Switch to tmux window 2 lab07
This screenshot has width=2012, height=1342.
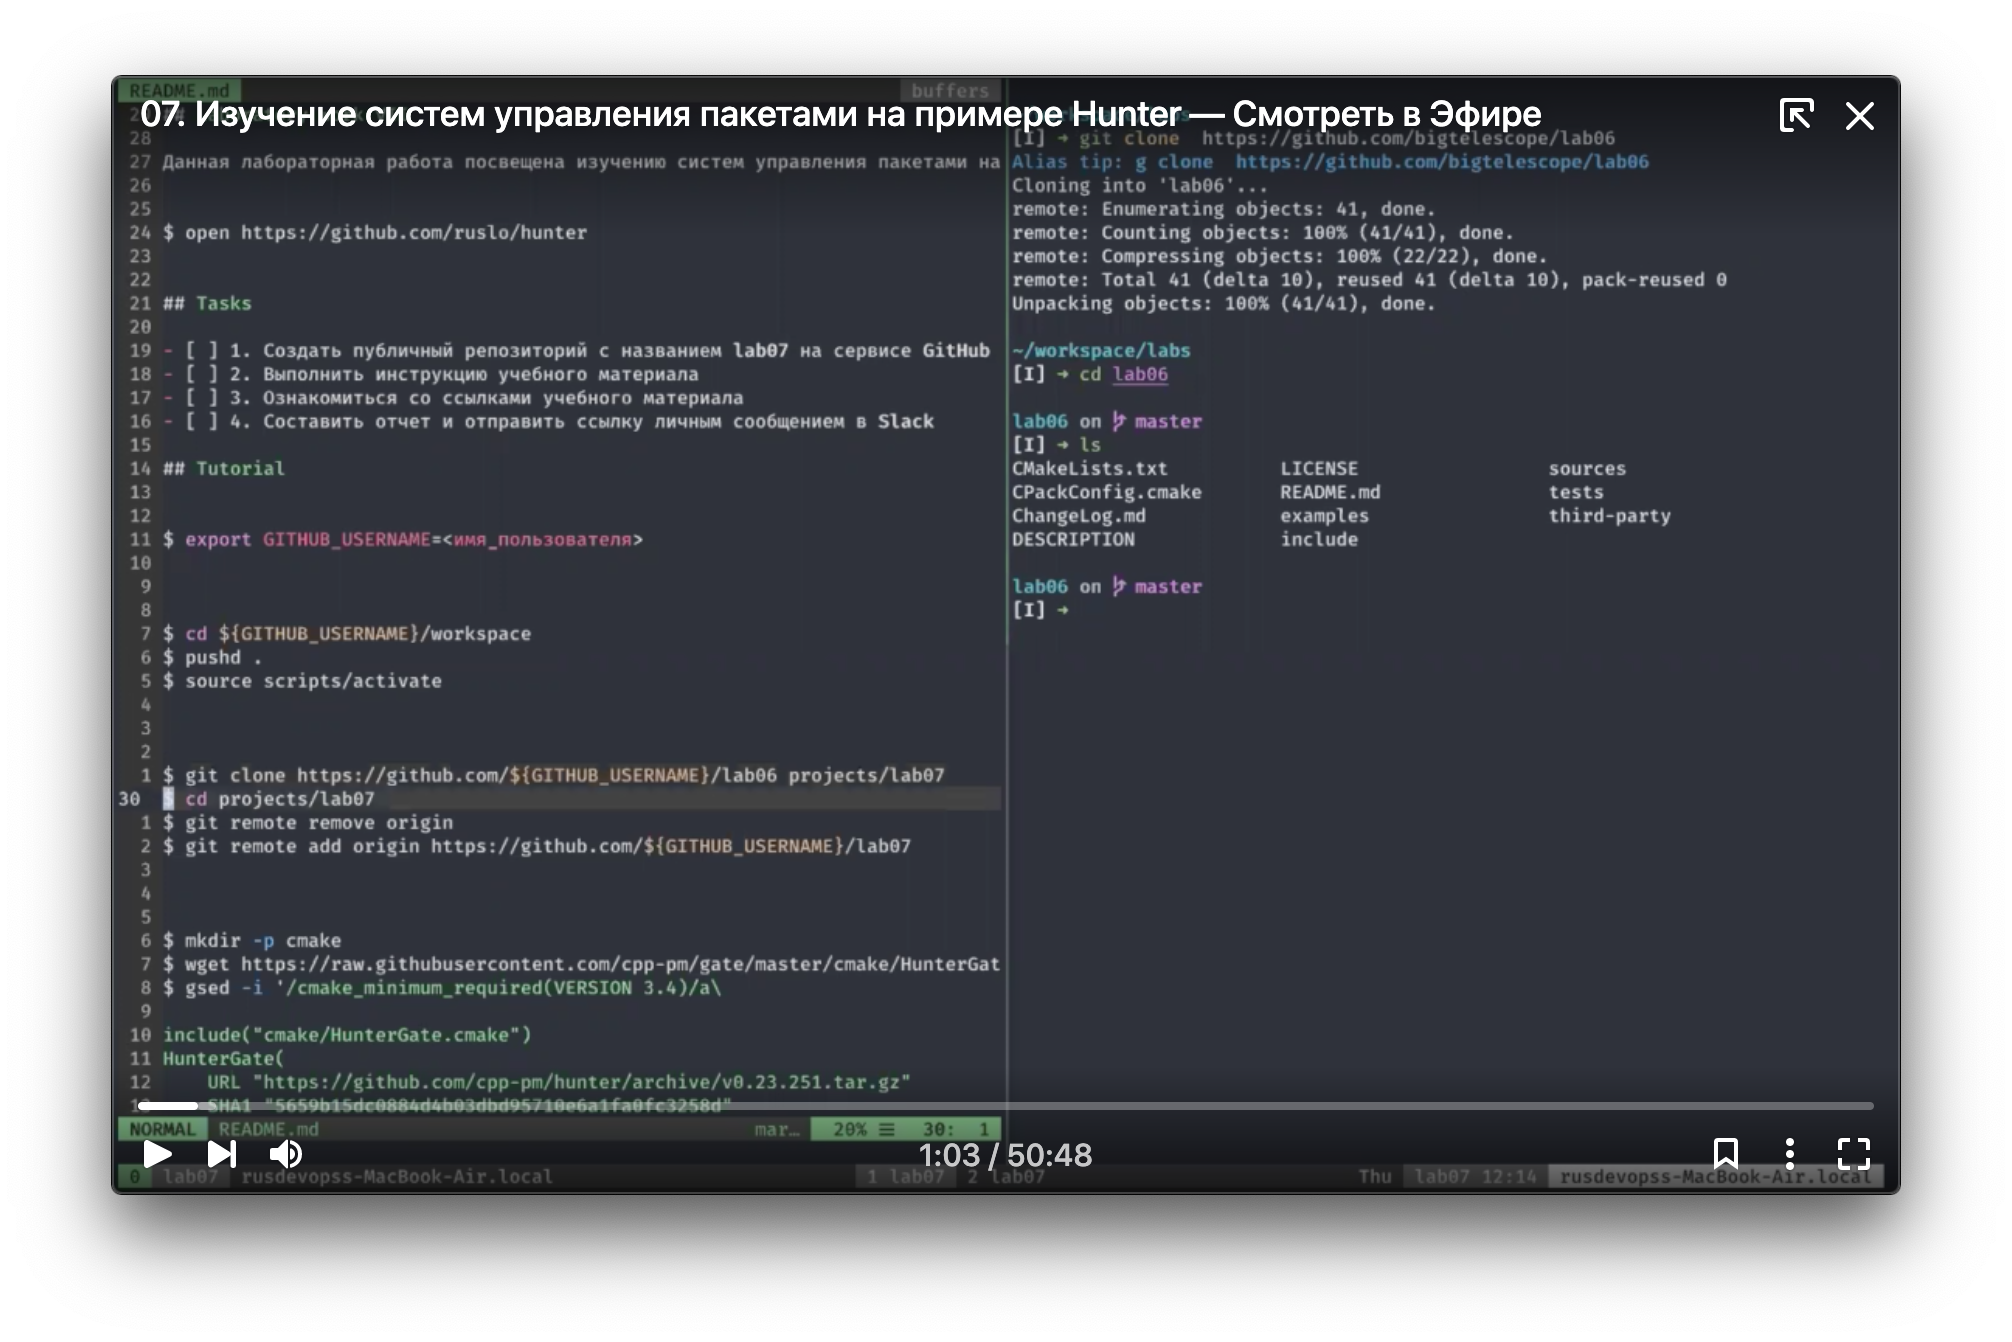(1007, 1176)
